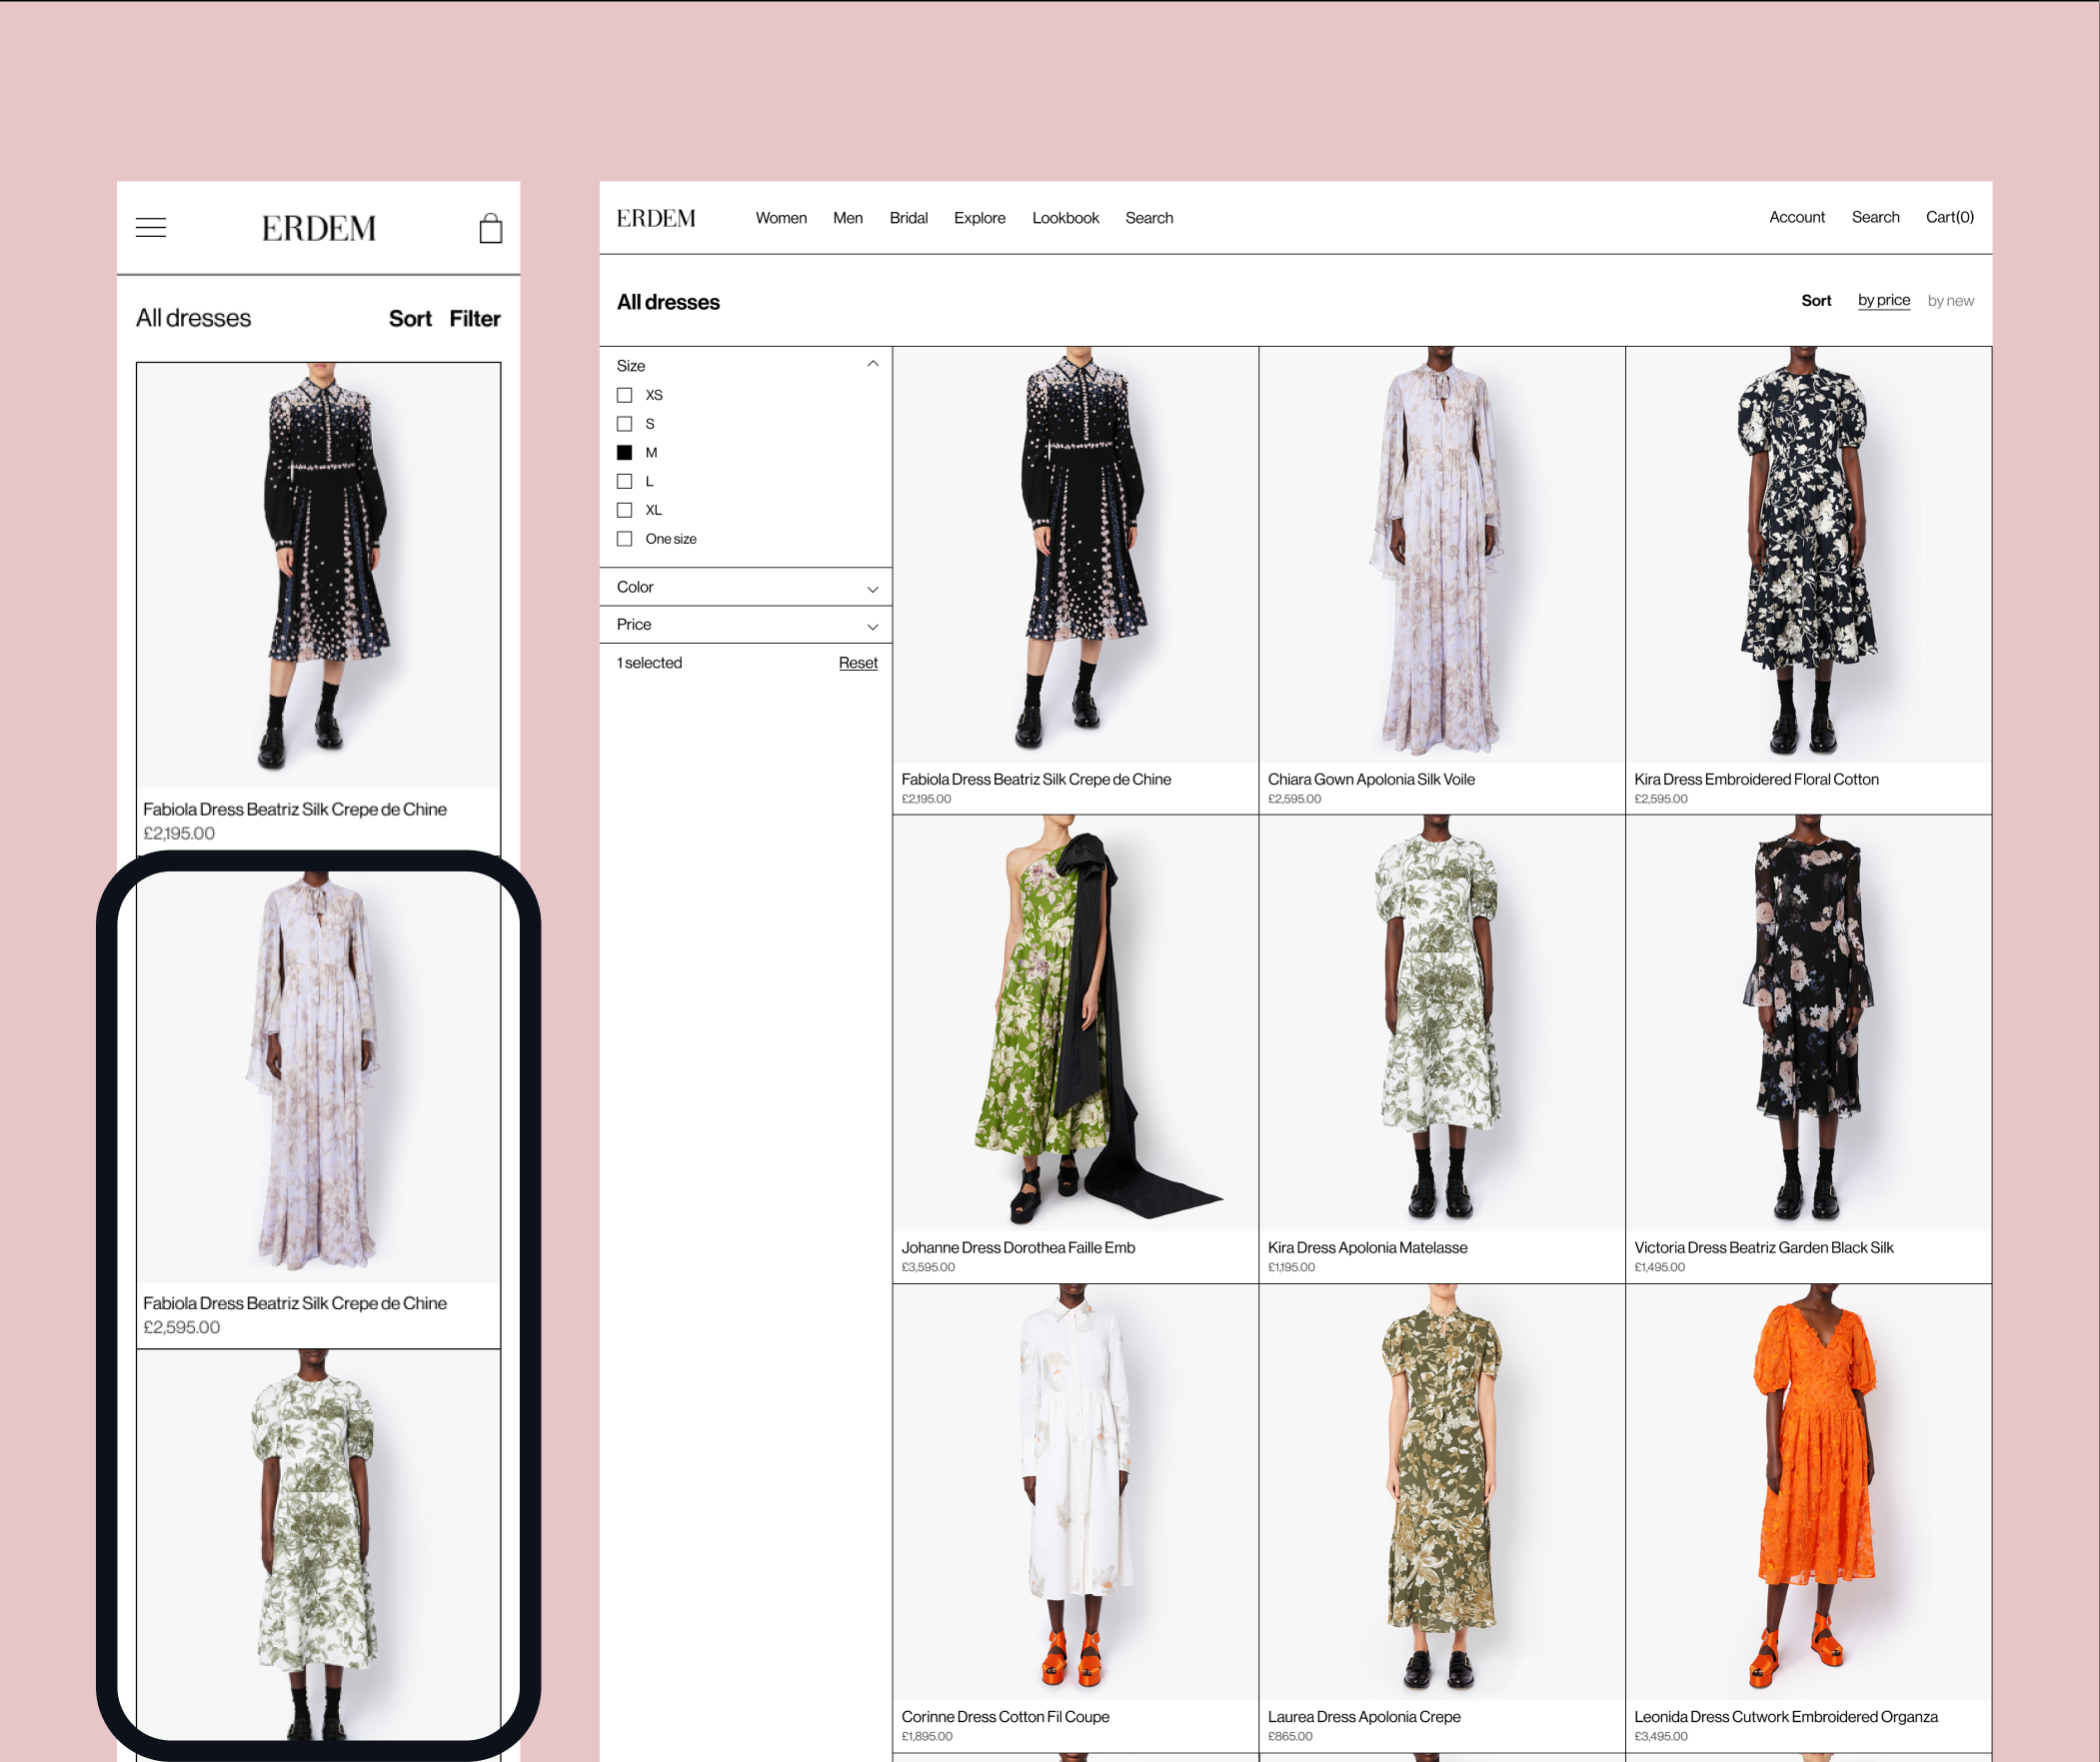Open the mobile shopping bag icon

tap(490, 228)
